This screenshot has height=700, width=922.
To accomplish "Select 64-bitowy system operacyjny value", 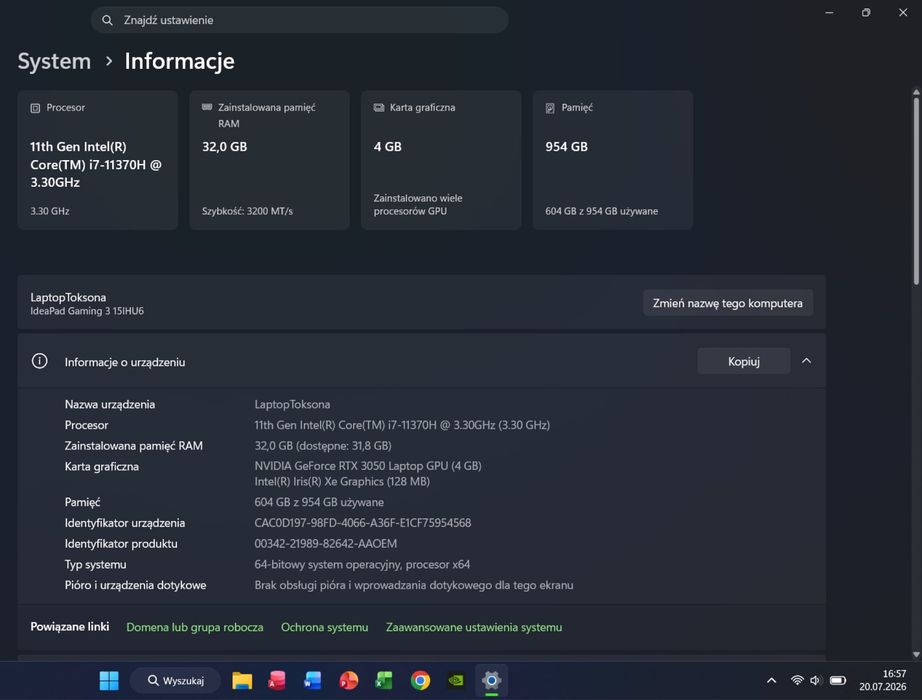I will tap(362, 564).
